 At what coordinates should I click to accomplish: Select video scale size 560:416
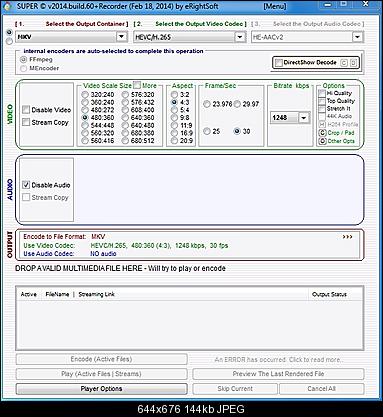tap(85, 141)
